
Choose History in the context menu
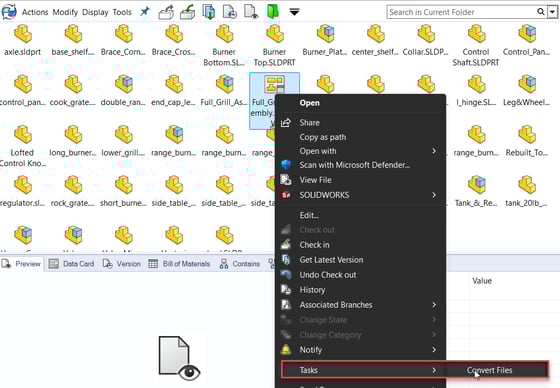(361, 290)
